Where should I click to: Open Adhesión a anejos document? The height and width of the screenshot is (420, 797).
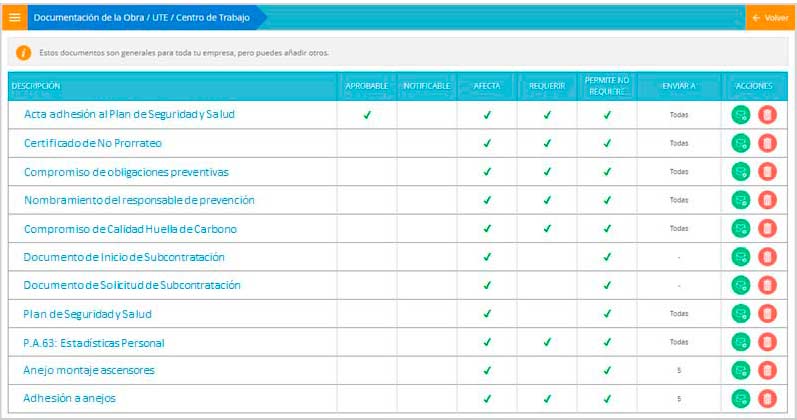coord(69,399)
